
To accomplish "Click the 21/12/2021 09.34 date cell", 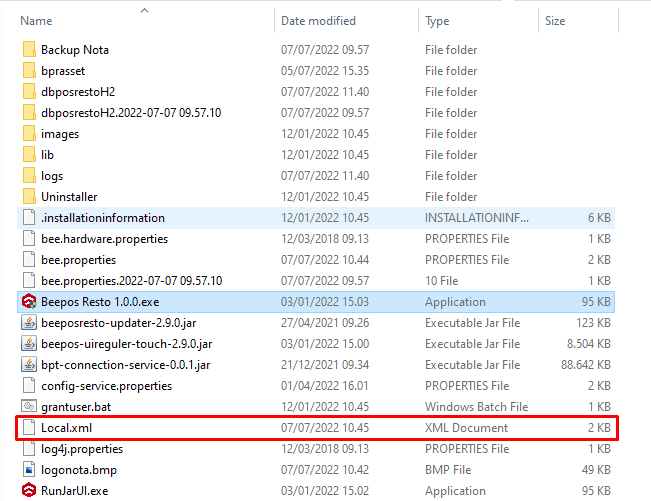I will (325, 365).
